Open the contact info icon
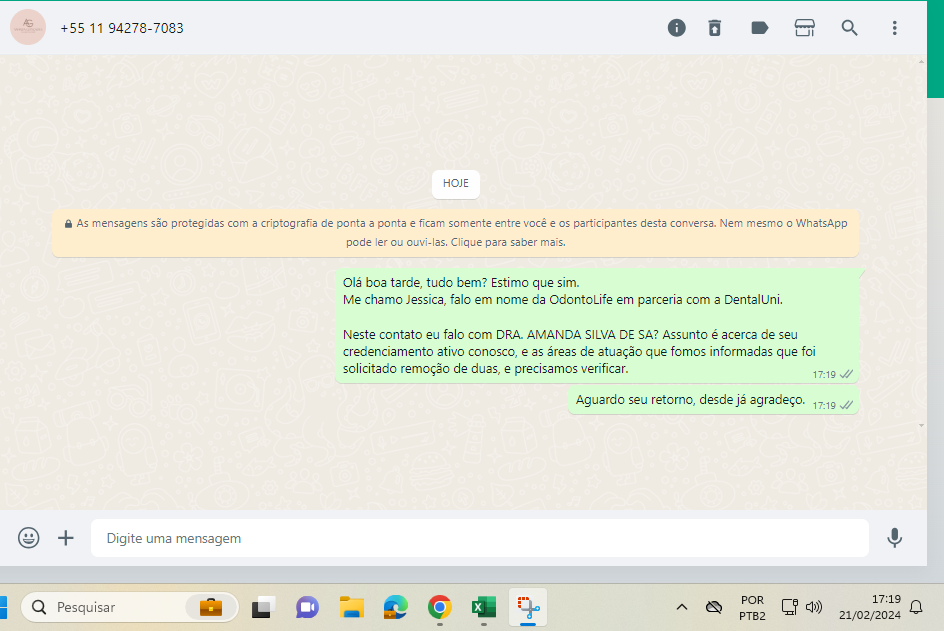Image resolution: width=944 pixels, height=631 pixels. 676,28
